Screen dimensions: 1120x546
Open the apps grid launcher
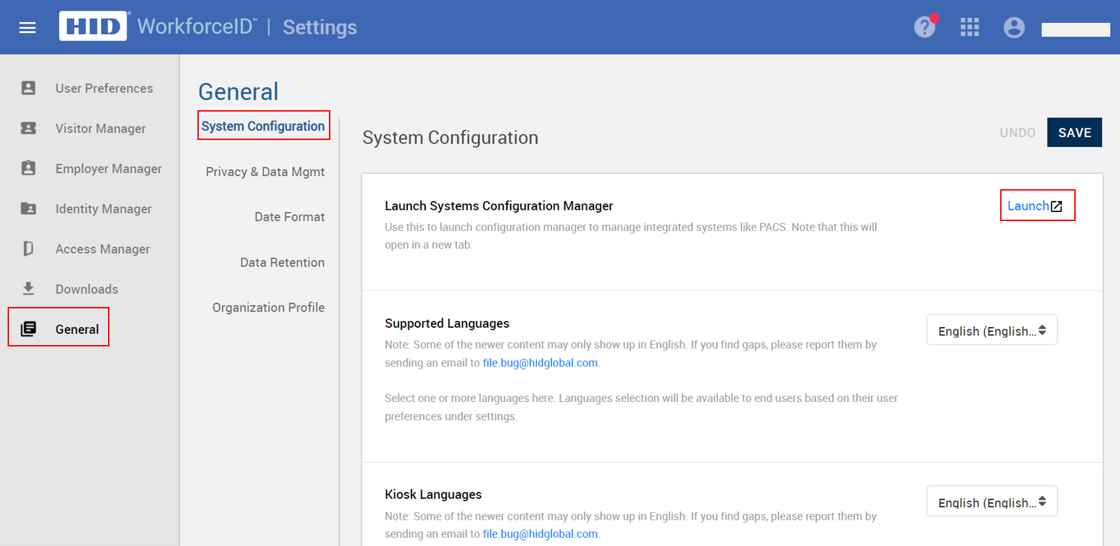coord(969,28)
